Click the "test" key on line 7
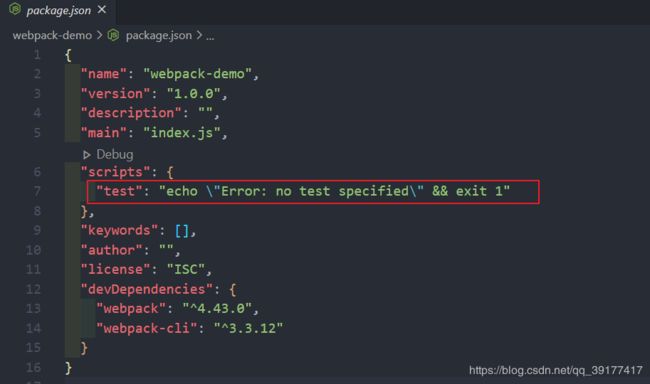 point(119,191)
